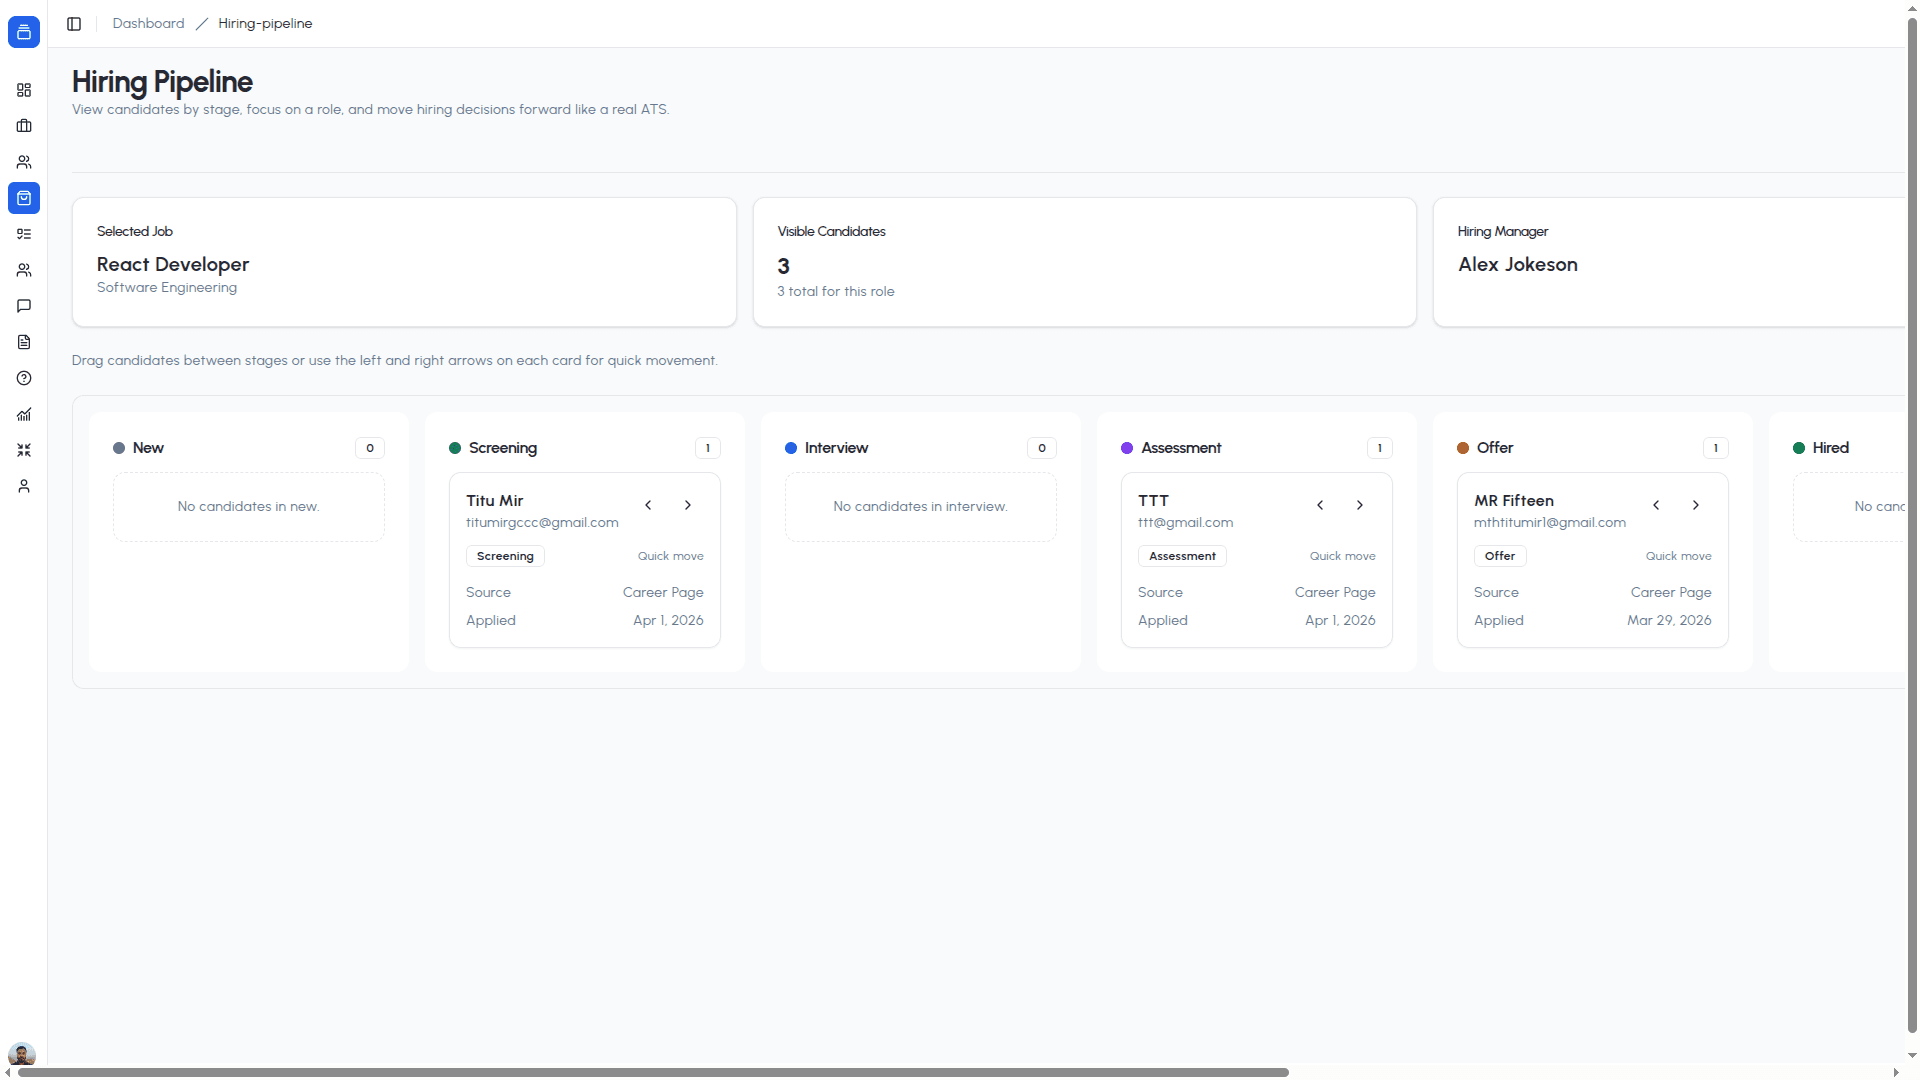This screenshot has width=1920, height=1080.
Task: Click Quick move label on MR Fifteen card
Action: pyautogui.click(x=1679, y=556)
